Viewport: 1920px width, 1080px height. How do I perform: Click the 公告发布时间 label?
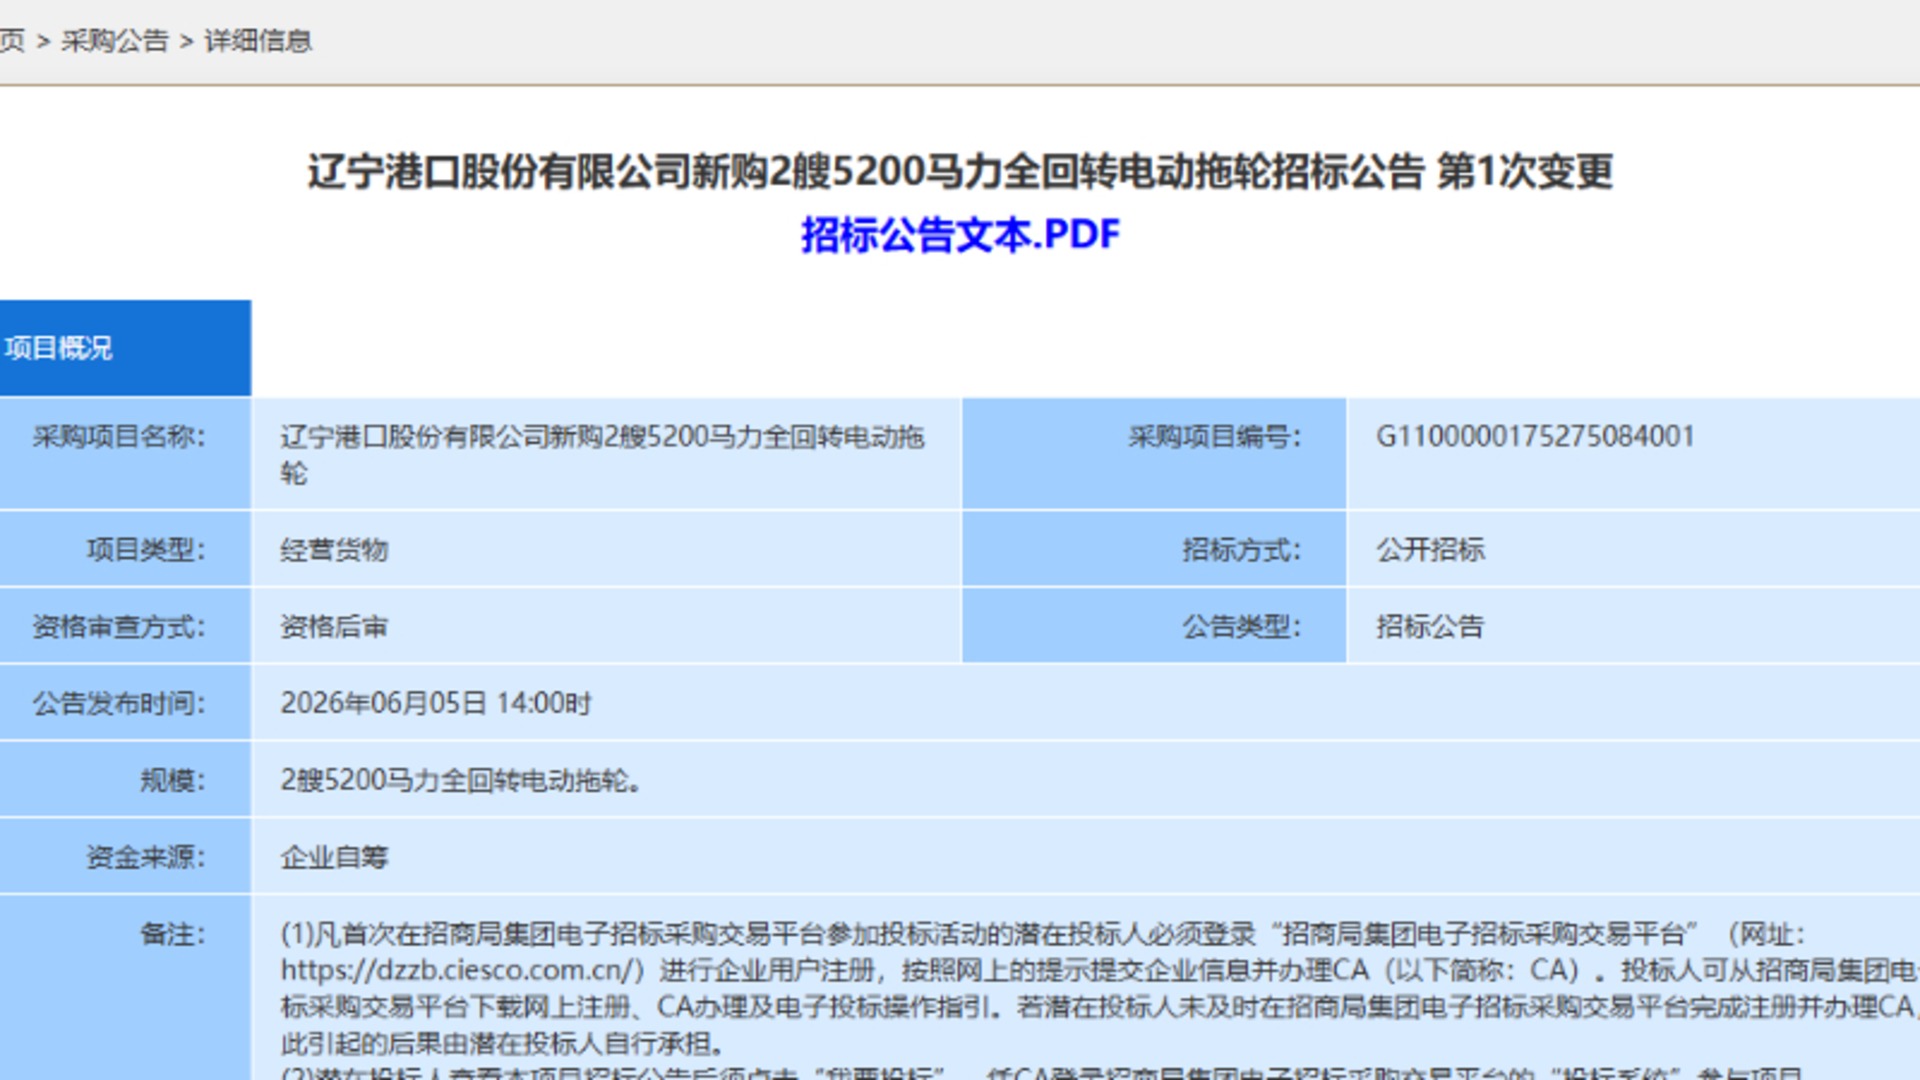119,704
